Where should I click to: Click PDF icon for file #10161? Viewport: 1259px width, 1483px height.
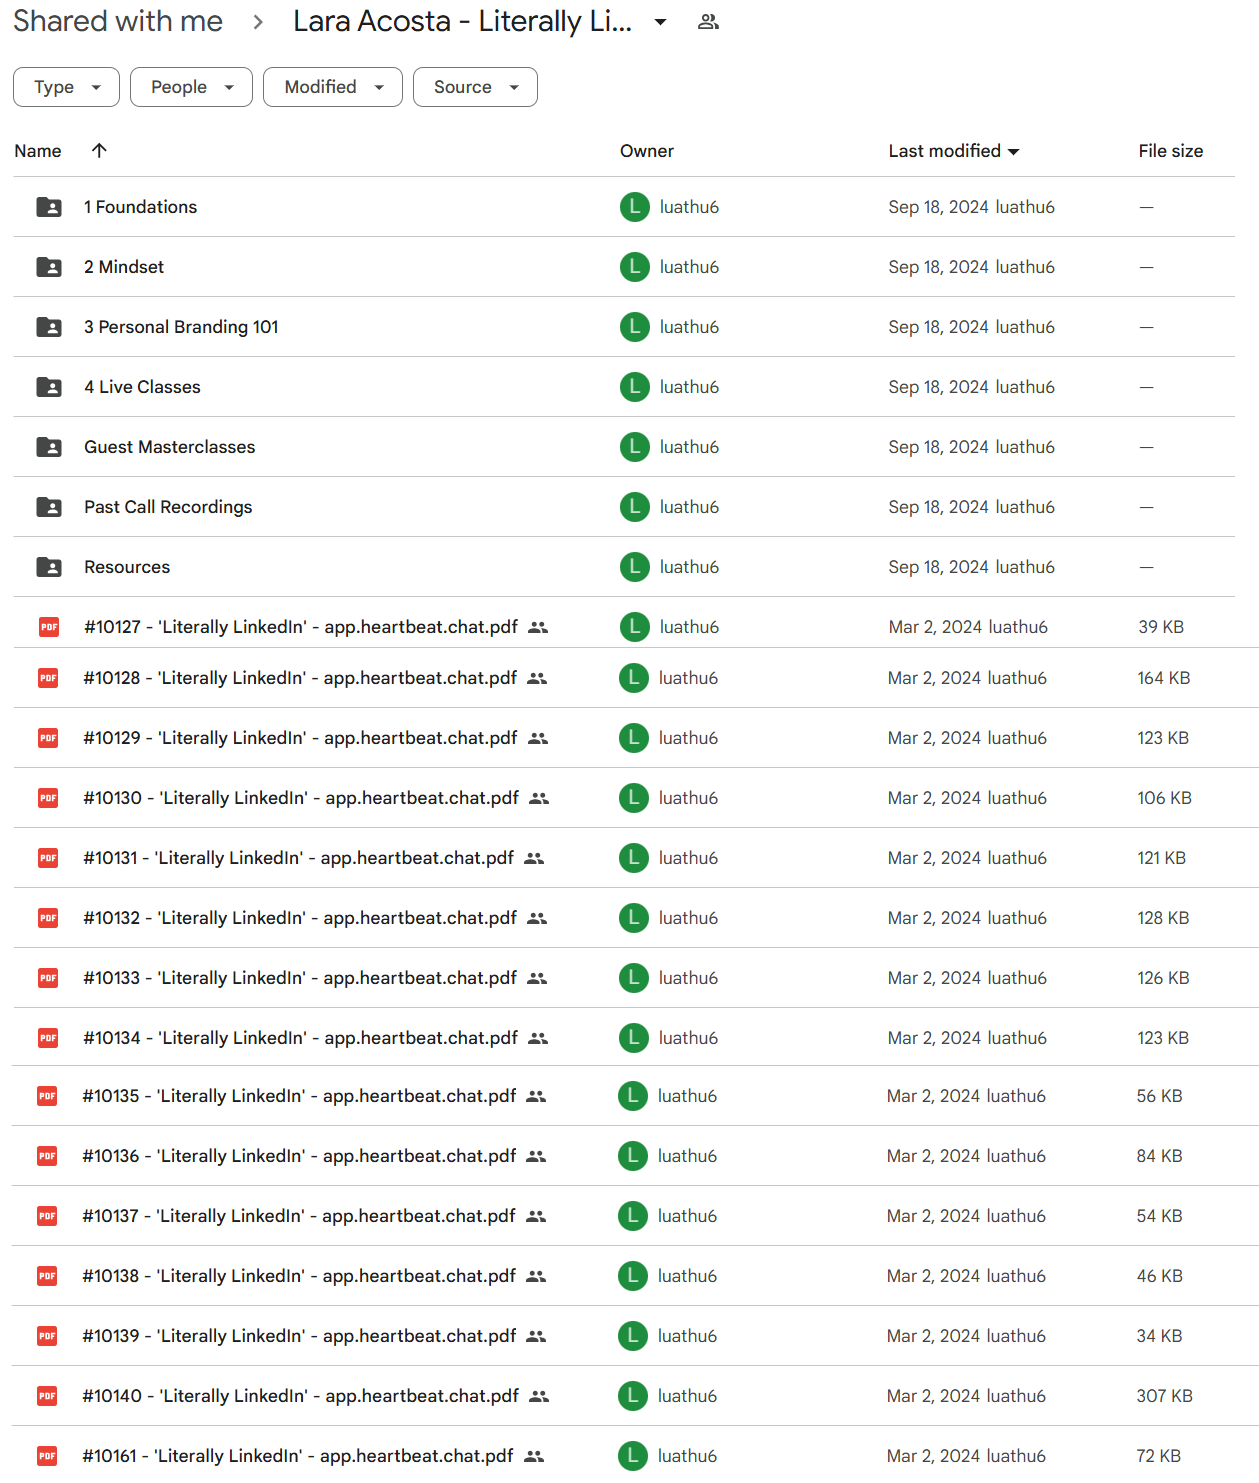click(x=47, y=1456)
